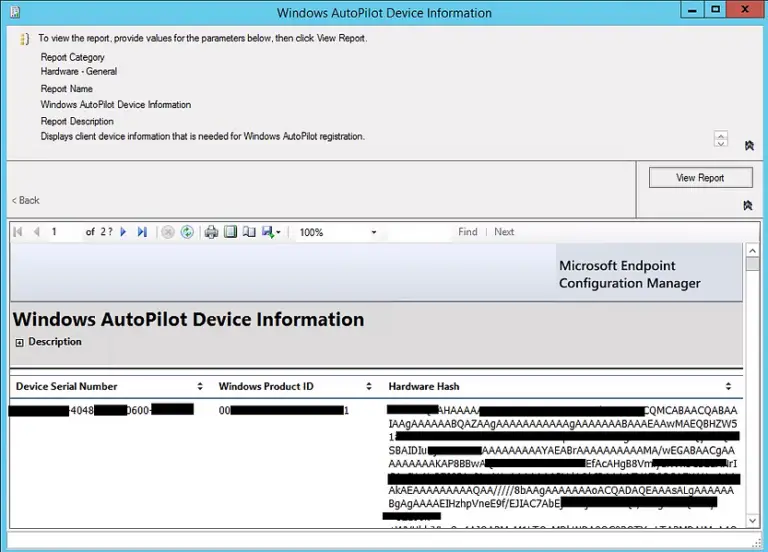Open export/save report dropdown
Screen dimensions: 768x552
click(x=271, y=232)
